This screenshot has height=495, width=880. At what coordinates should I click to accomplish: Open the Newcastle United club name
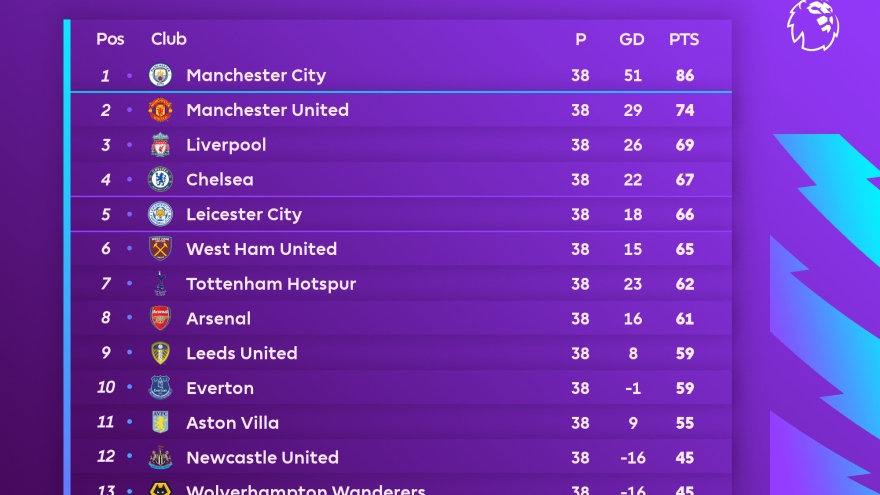pos(262,457)
